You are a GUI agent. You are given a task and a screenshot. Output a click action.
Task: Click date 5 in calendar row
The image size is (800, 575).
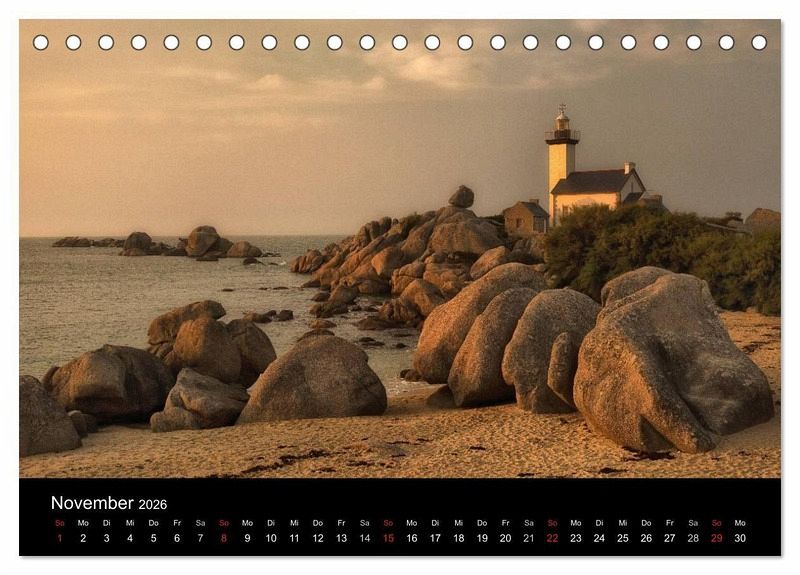154,538
